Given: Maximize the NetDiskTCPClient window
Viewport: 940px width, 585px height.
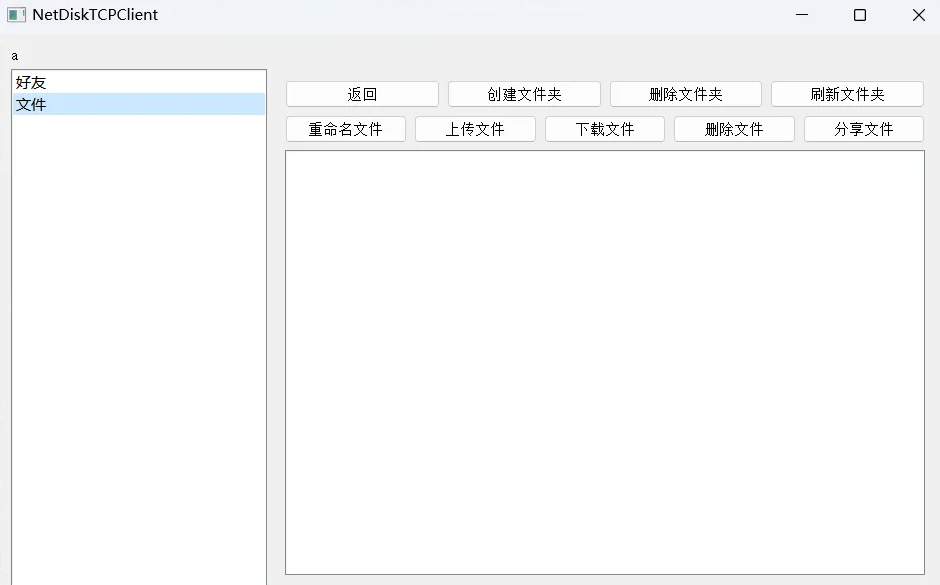Looking at the screenshot, I should point(860,15).
